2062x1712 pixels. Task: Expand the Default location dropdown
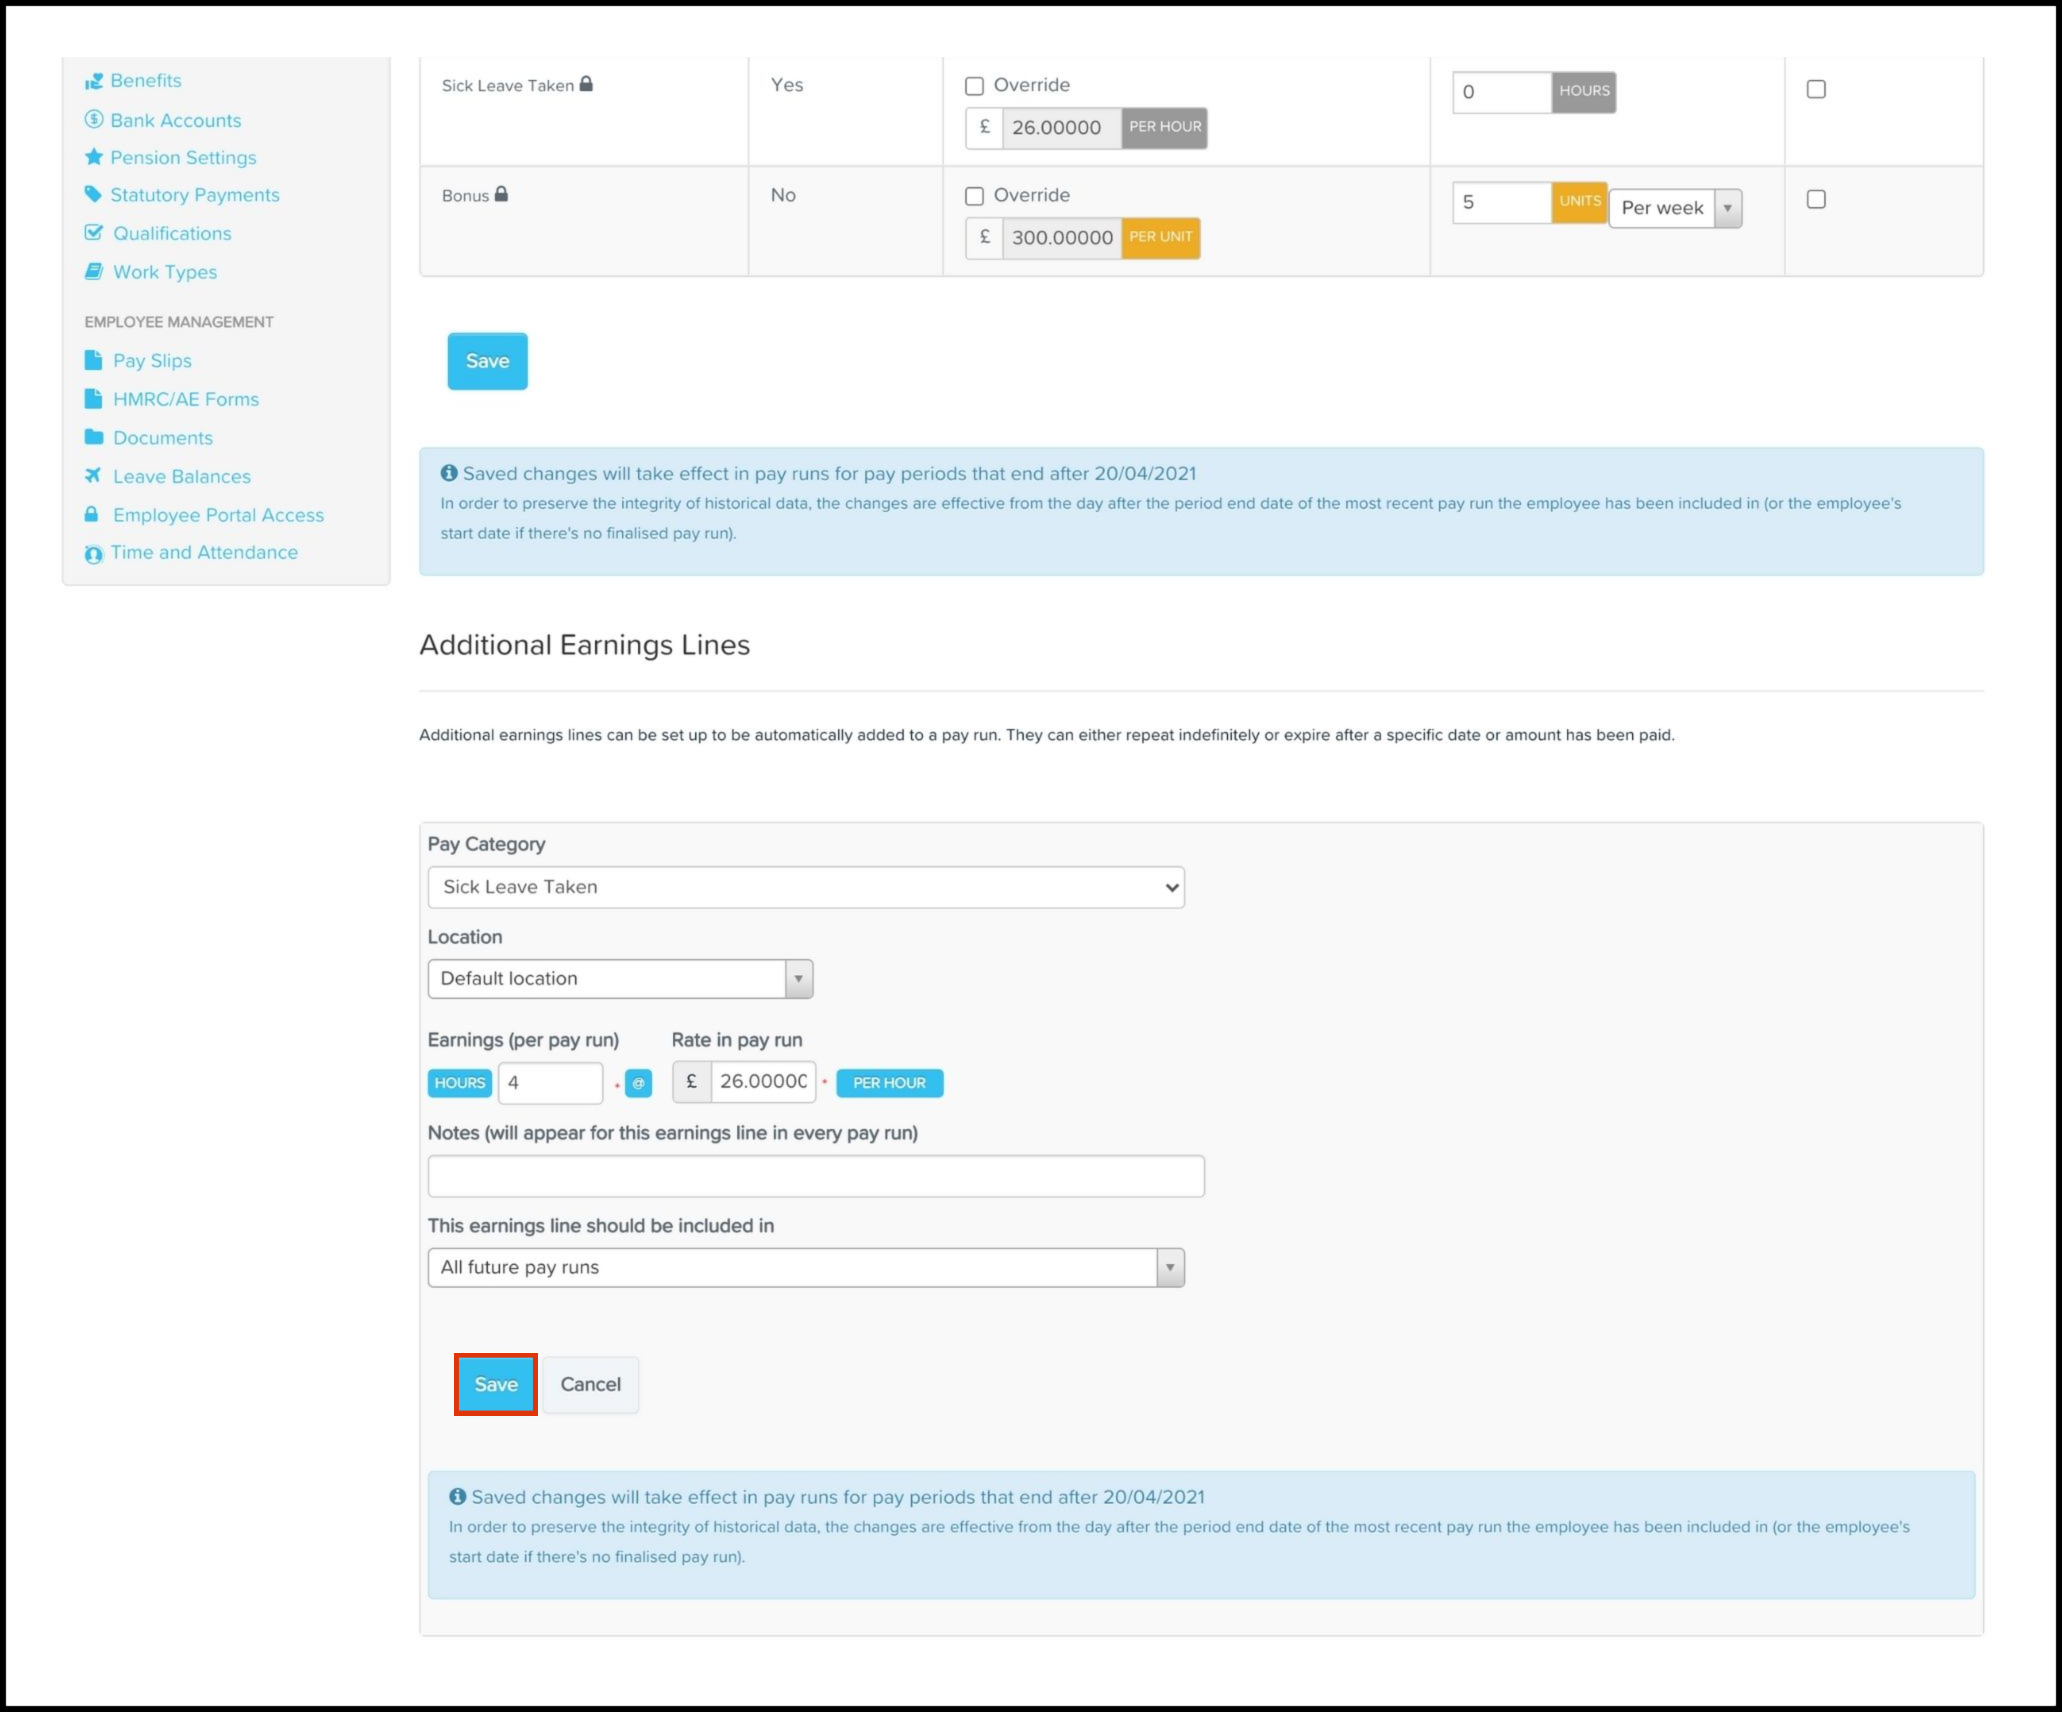pos(620,979)
